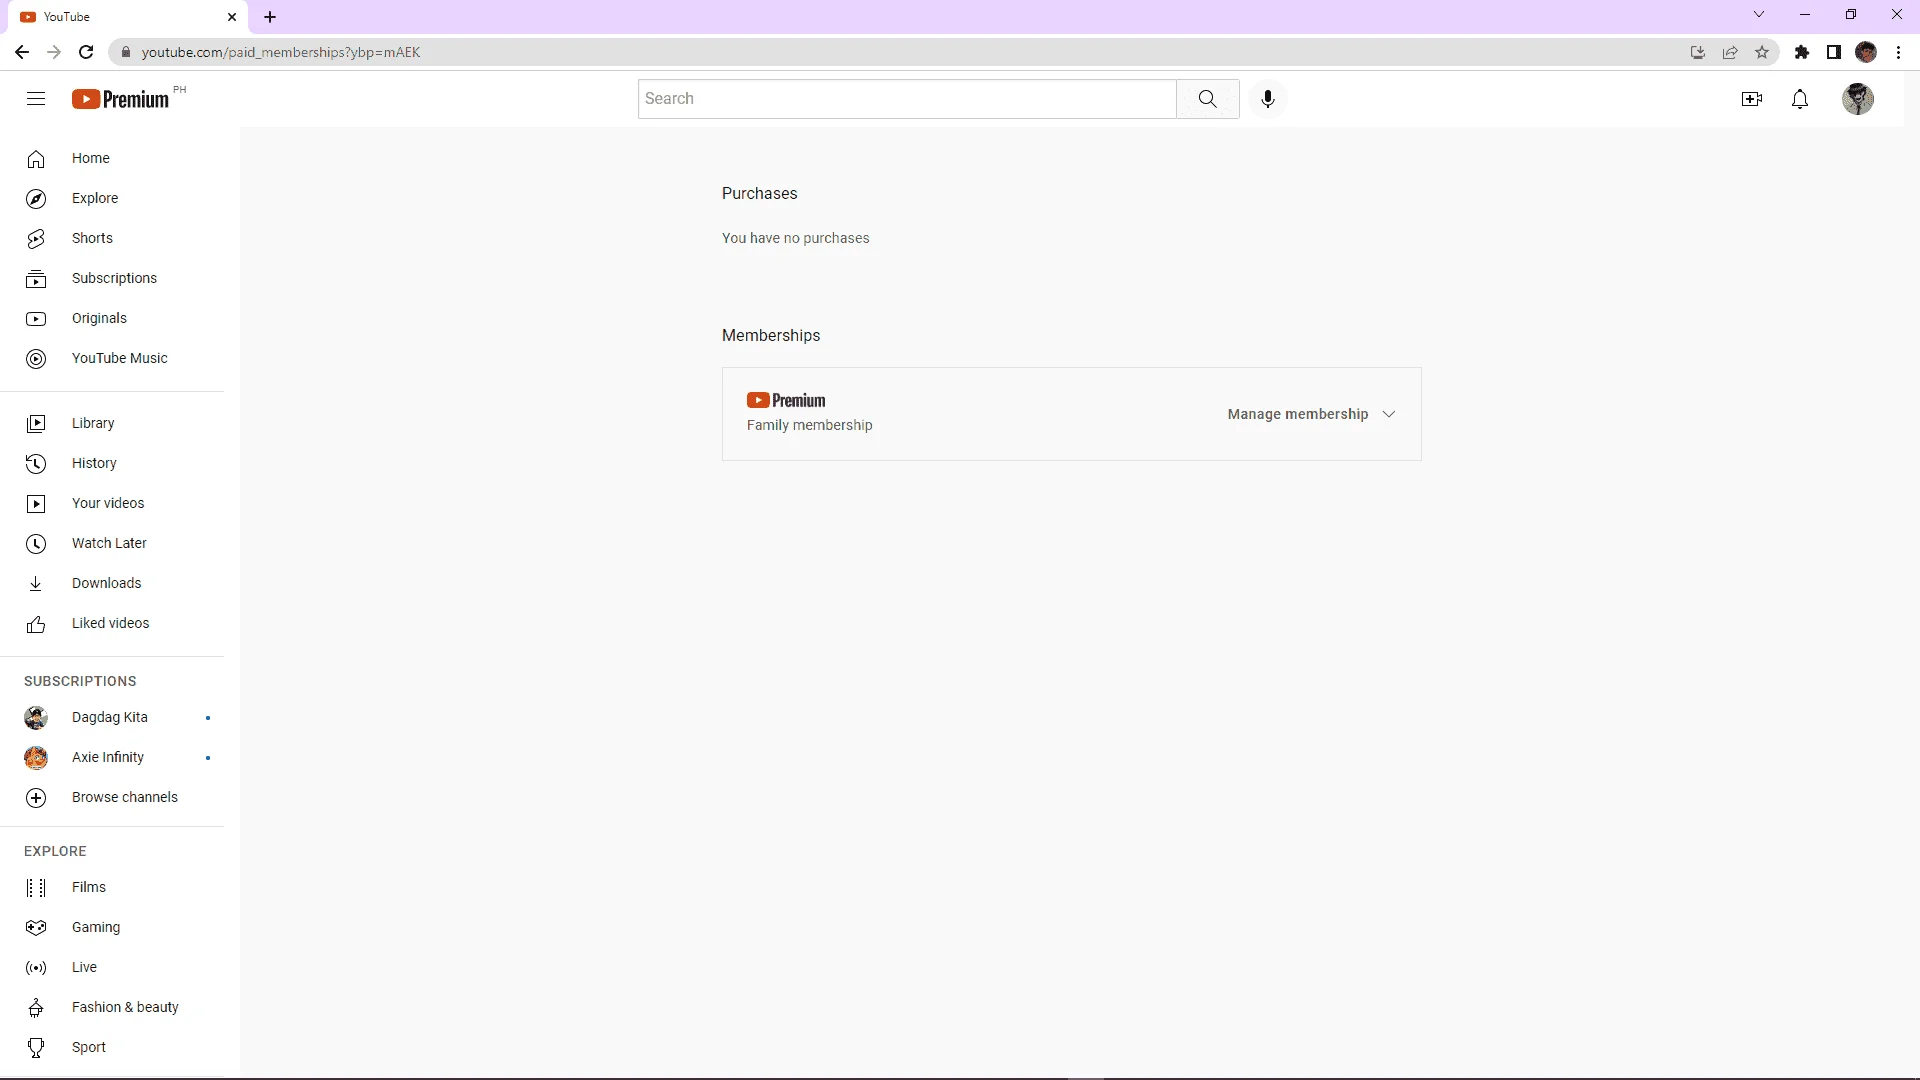Click the YouTube Premium logo
Screen dimensions: 1920x1080
tap(120, 99)
